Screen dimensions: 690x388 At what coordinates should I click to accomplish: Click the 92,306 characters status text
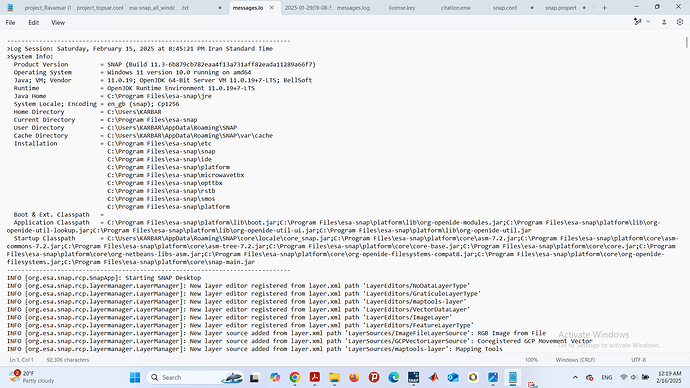(x=68, y=360)
